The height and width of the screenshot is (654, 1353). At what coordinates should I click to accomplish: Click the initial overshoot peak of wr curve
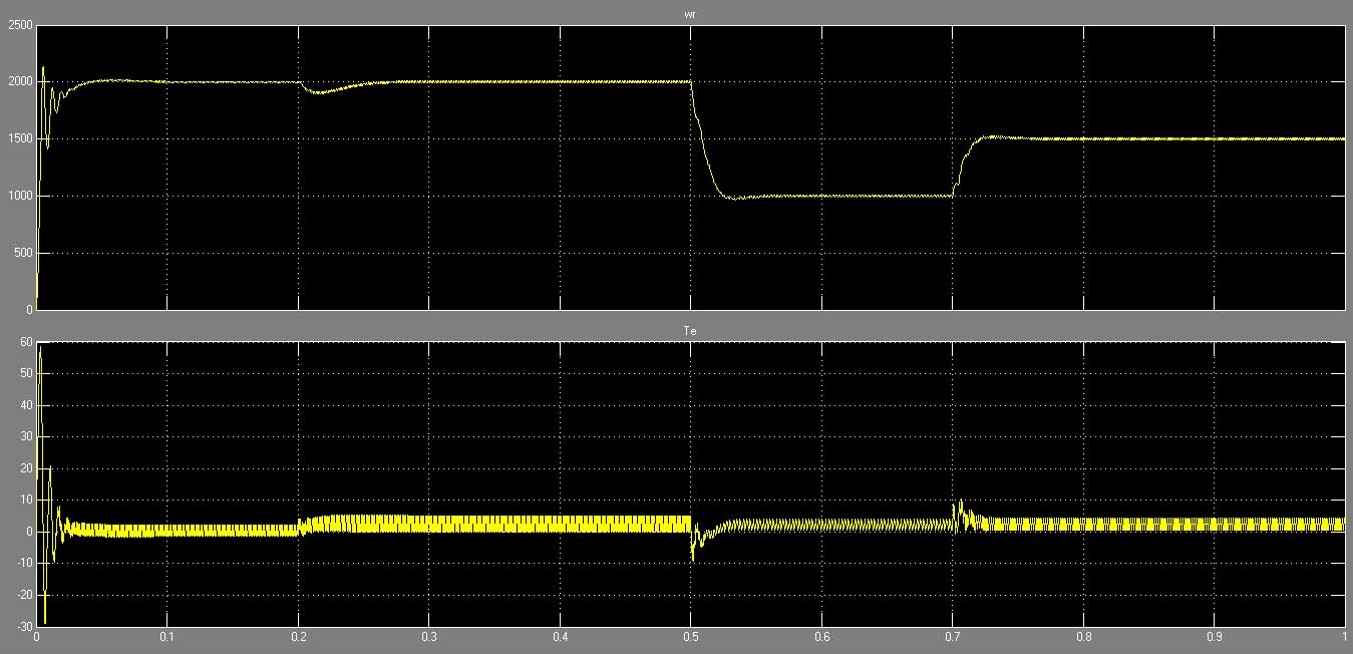[43, 68]
